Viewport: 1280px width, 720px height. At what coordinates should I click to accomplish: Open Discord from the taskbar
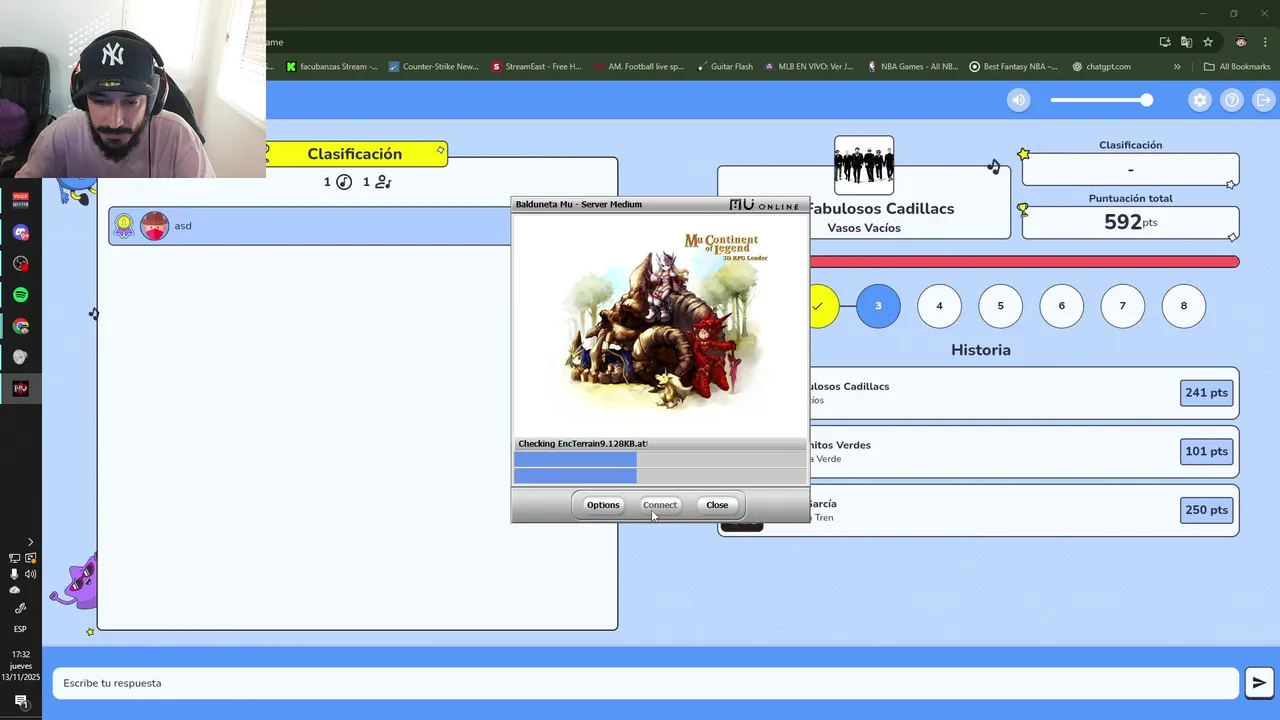pyautogui.click(x=20, y=232)
